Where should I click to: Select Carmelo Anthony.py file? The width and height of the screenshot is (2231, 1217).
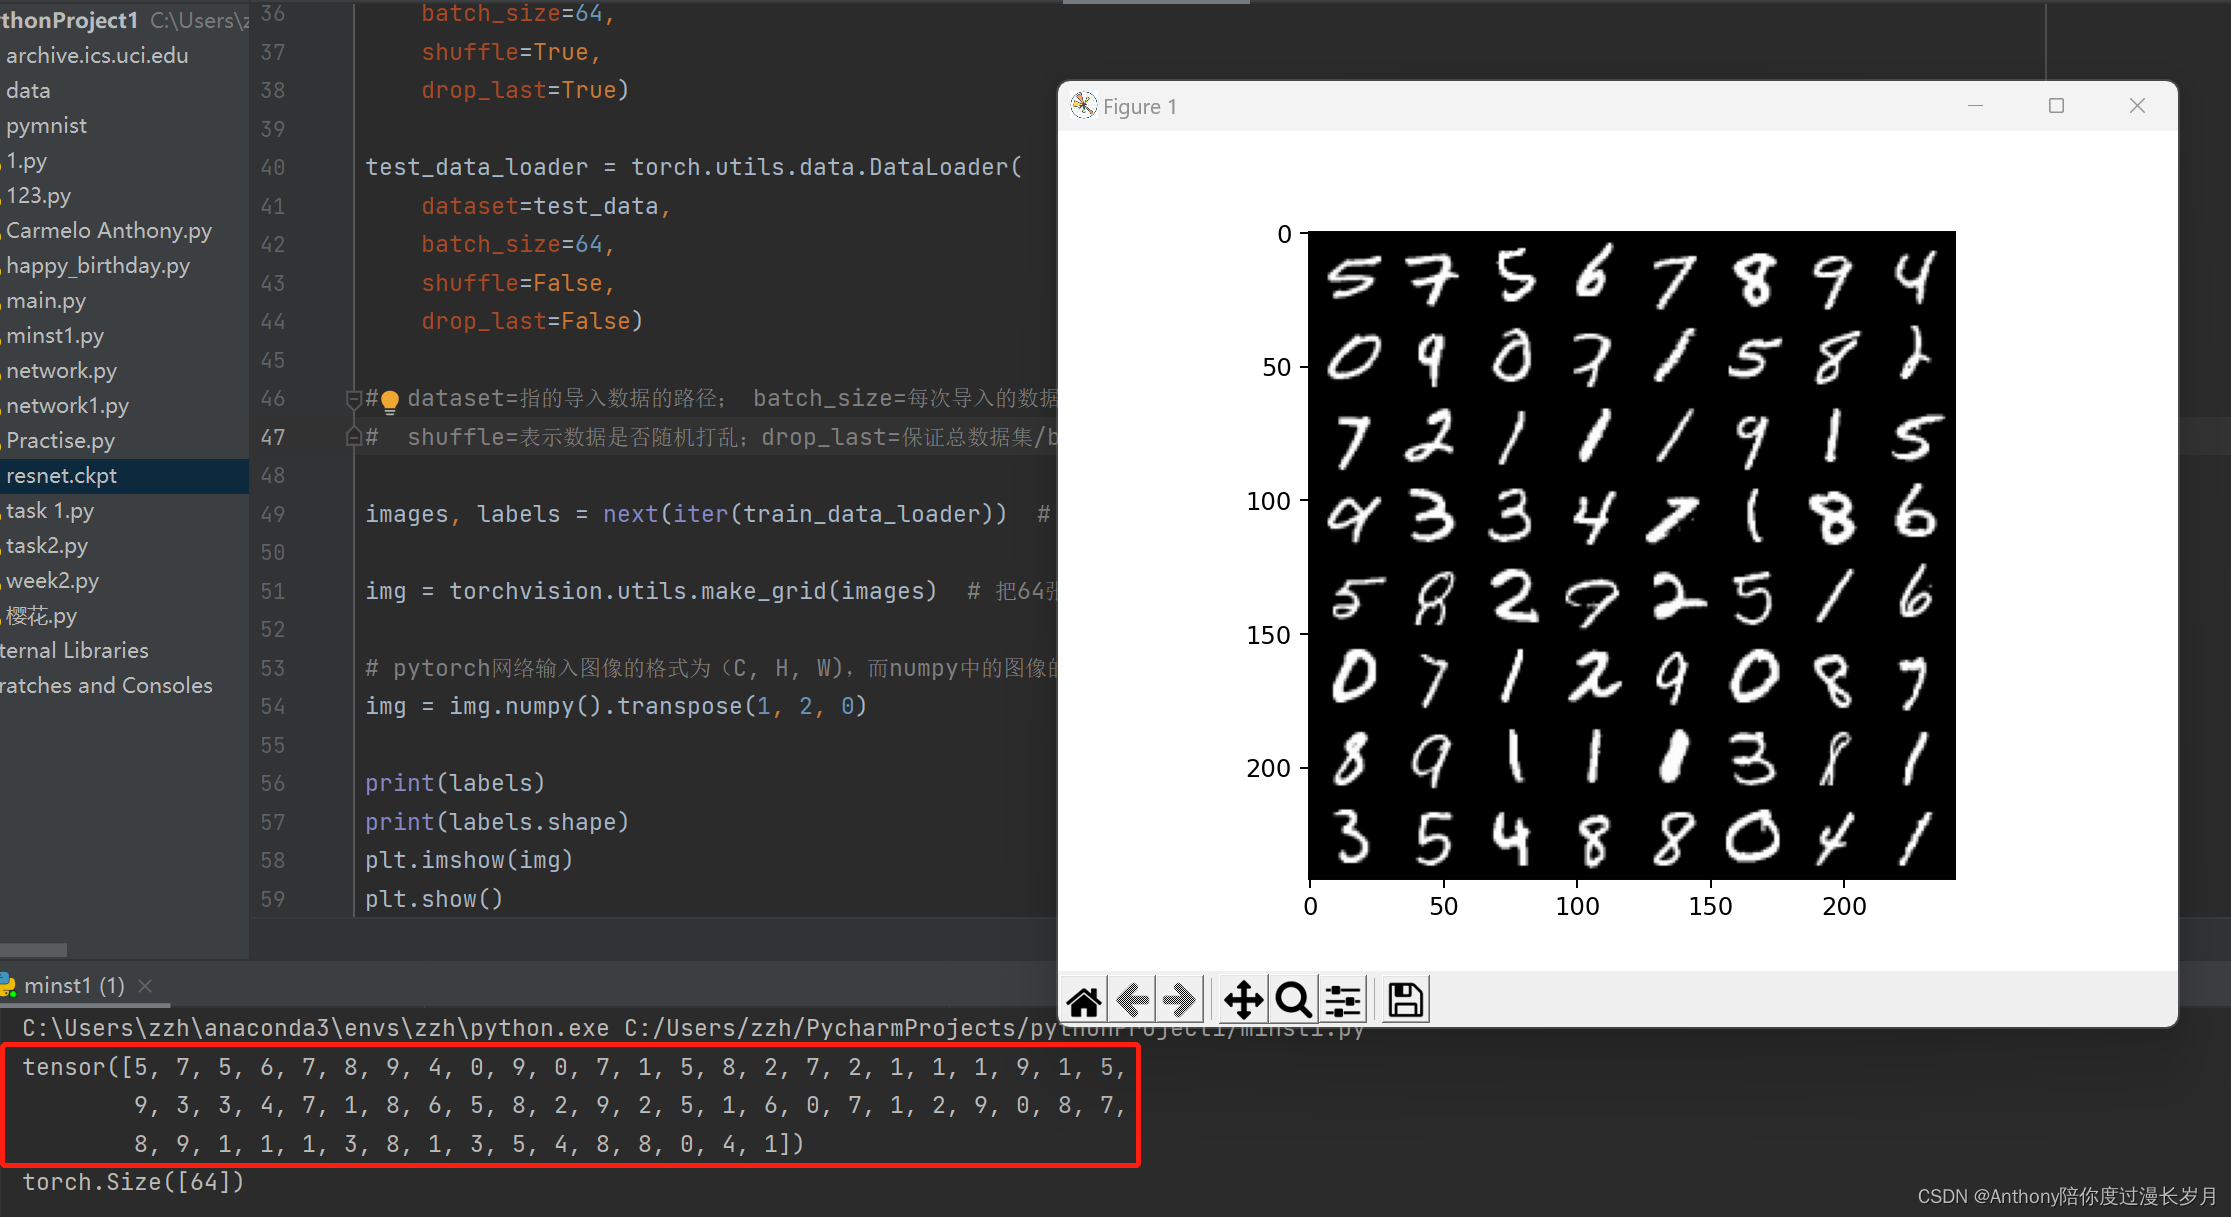coord(109,231)
